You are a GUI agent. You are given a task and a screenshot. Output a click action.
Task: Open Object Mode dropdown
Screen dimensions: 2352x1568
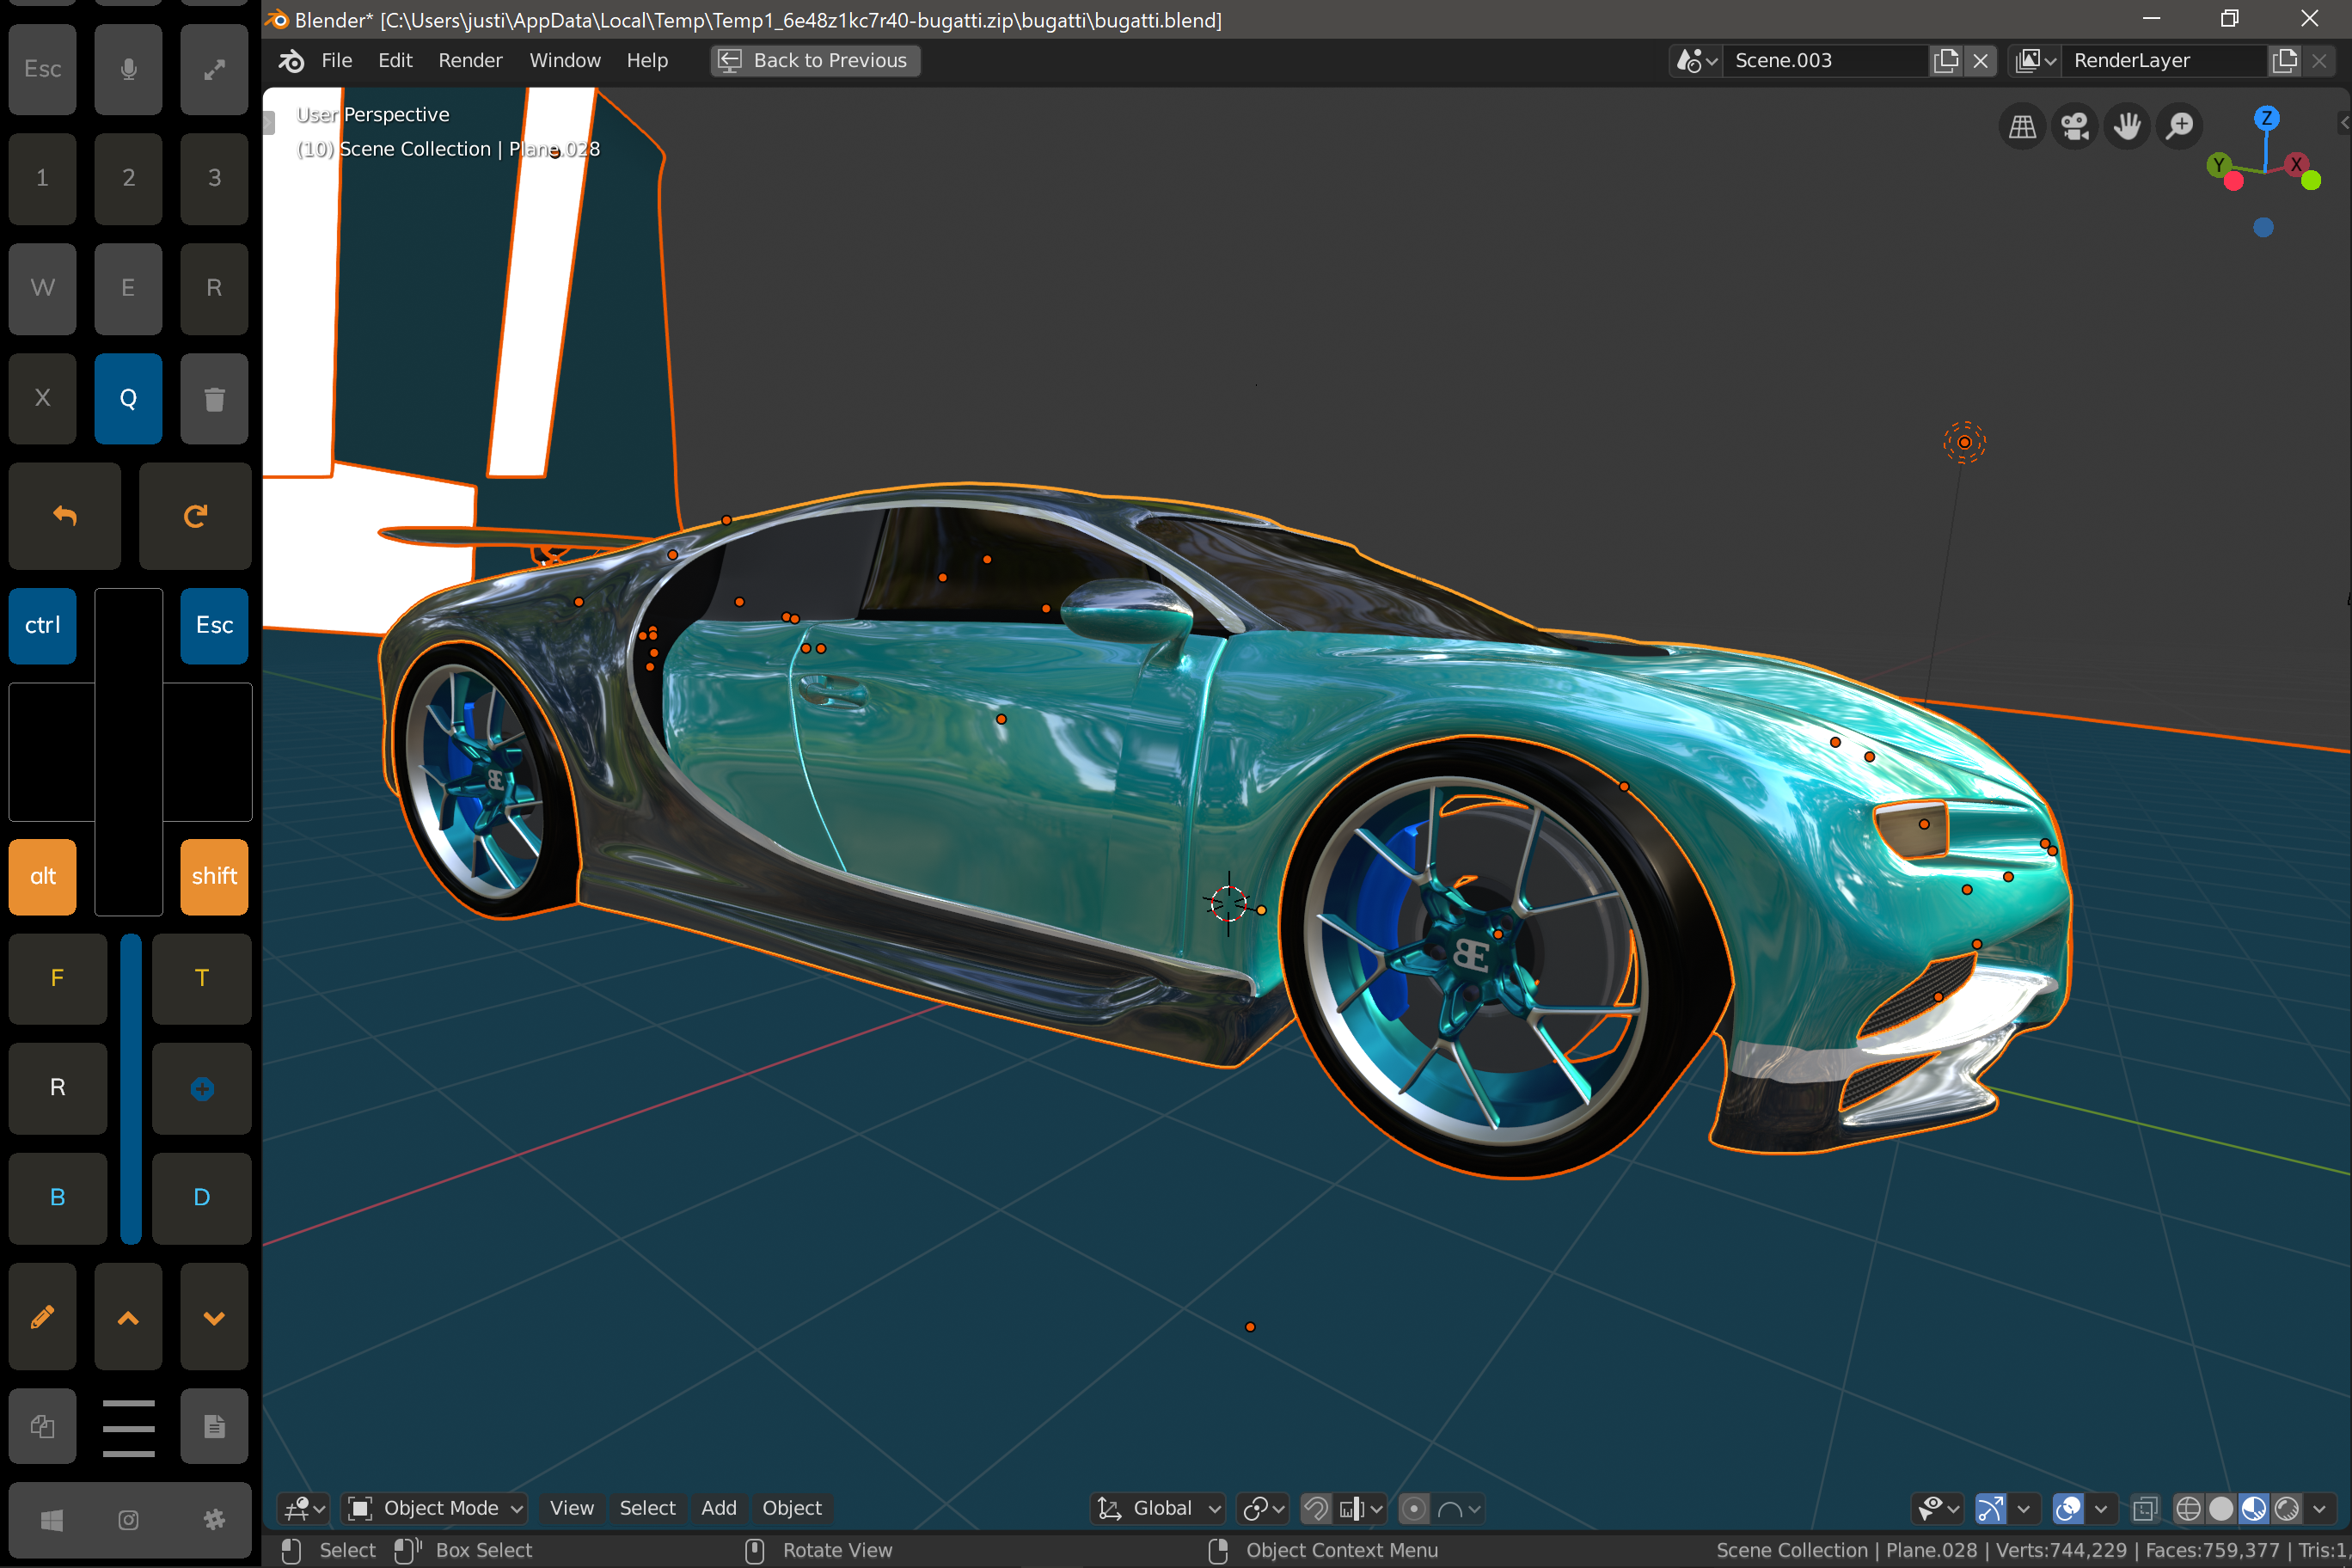click(x=435, y=1508)
